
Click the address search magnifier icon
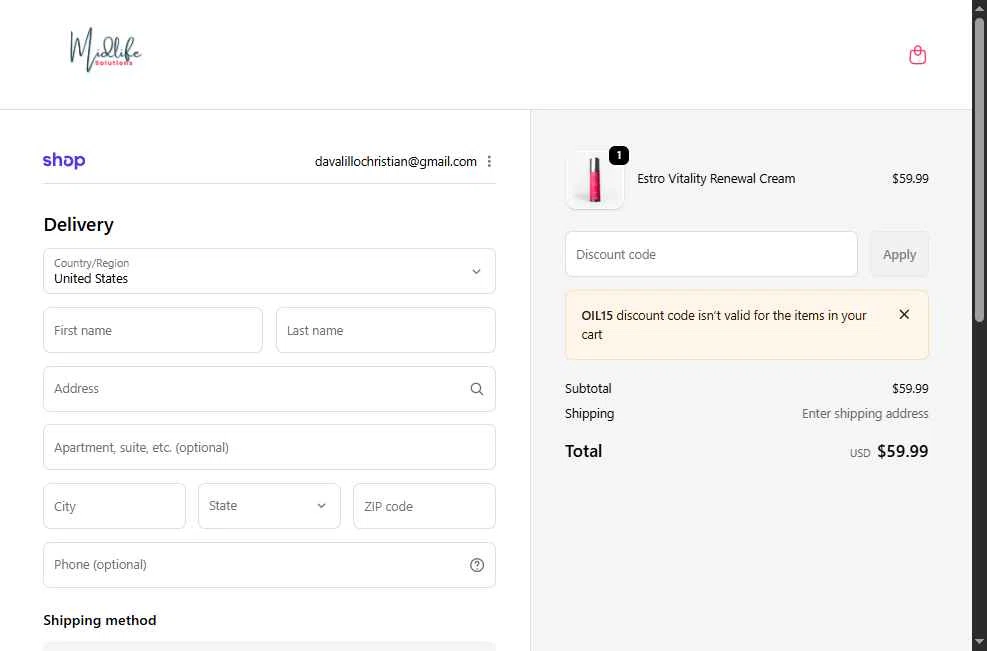477,389
